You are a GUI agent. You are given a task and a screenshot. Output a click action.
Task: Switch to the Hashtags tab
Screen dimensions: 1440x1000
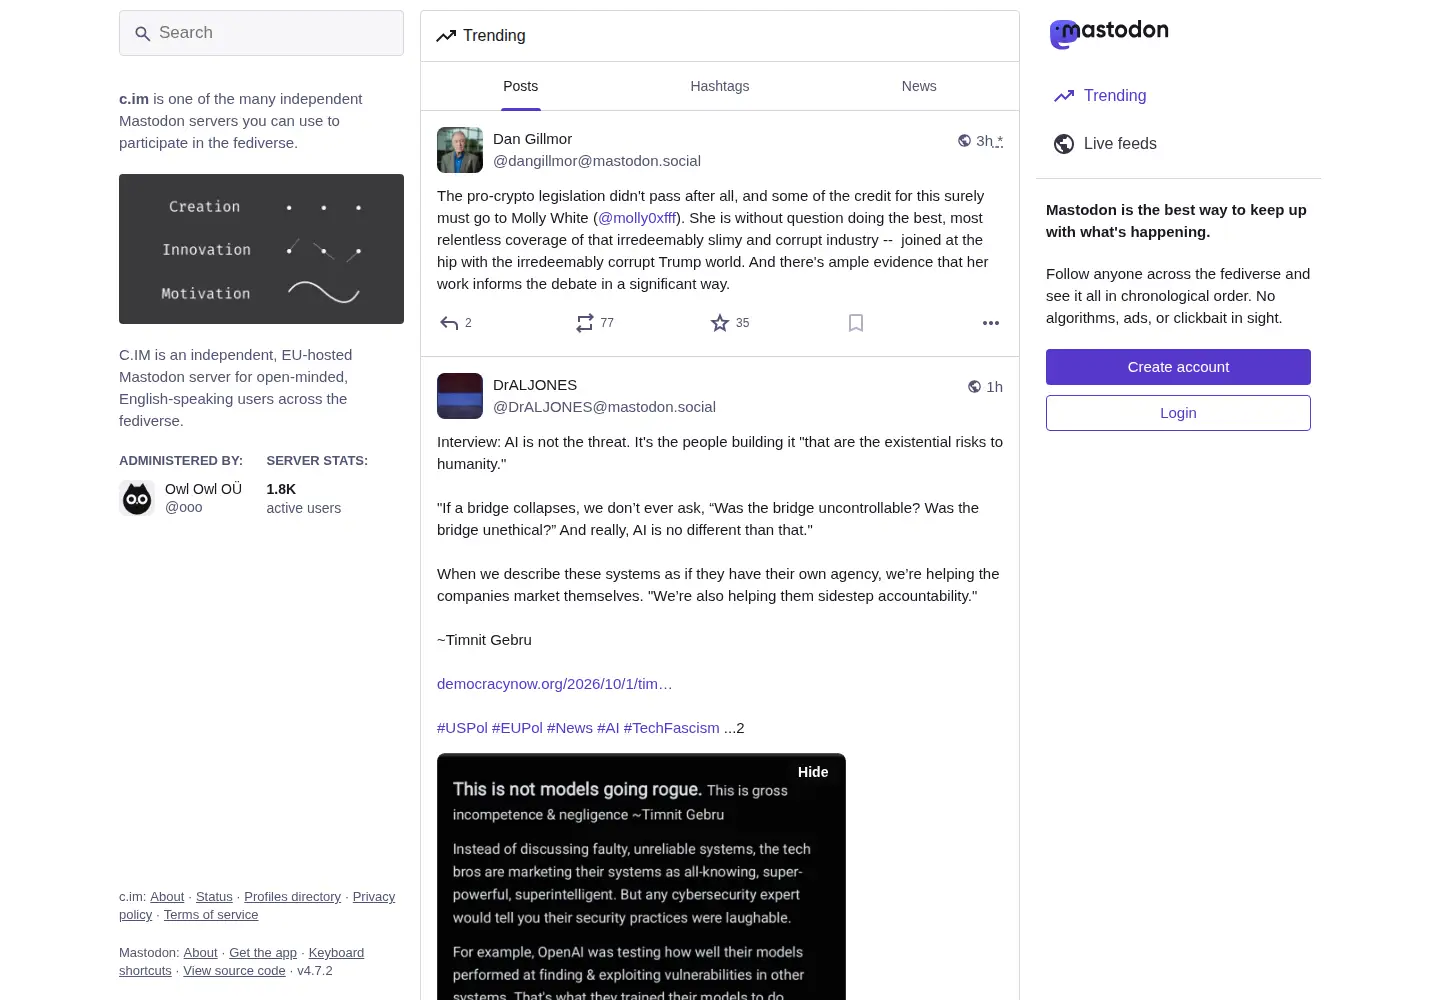click(x=720, y=86)
